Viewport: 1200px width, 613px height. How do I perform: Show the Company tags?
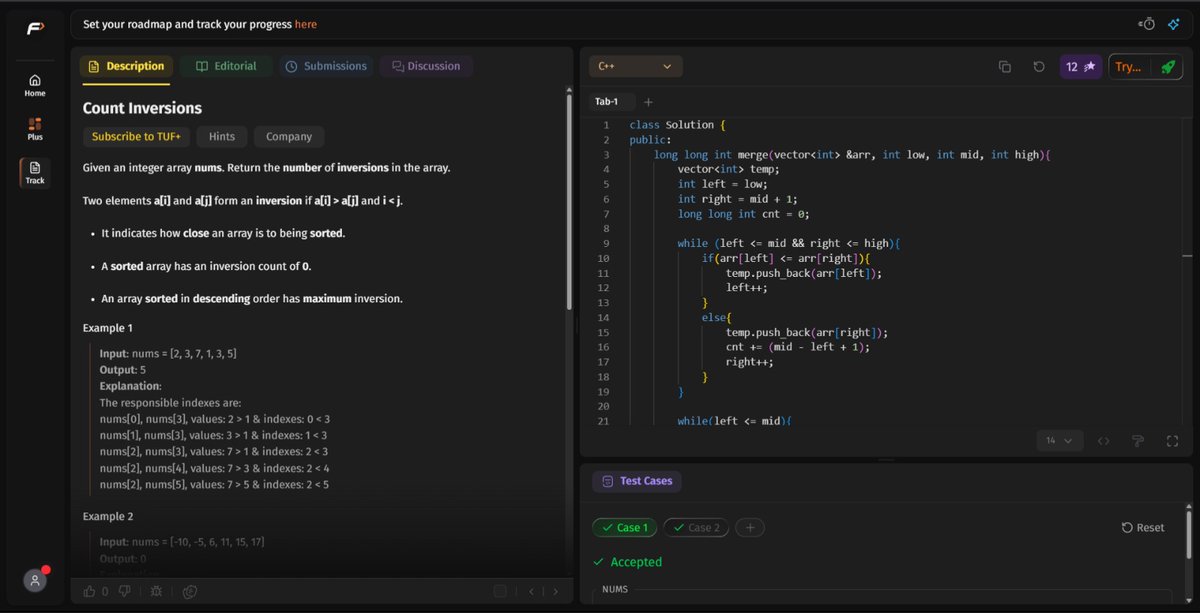click(x=289, y=137)
